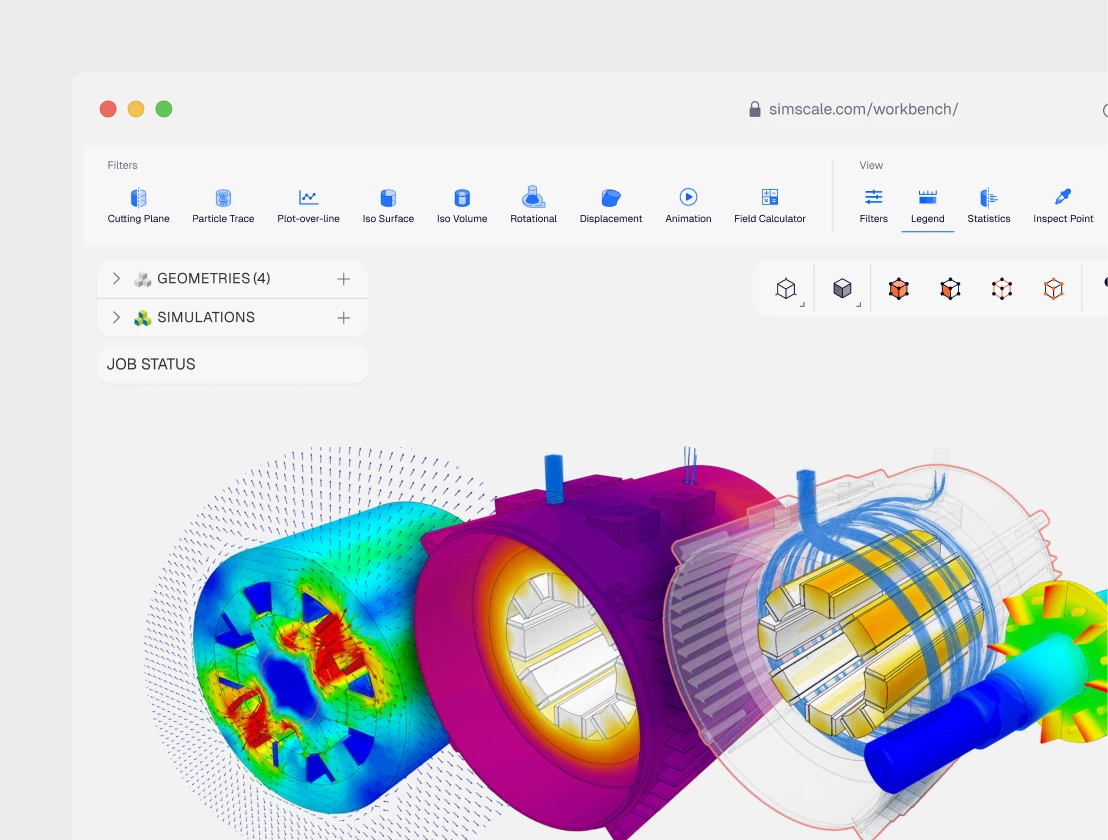Screen dimensions: 1108x840
Task: Click the geometries cubes icon
Action: [x=143, y=279]
